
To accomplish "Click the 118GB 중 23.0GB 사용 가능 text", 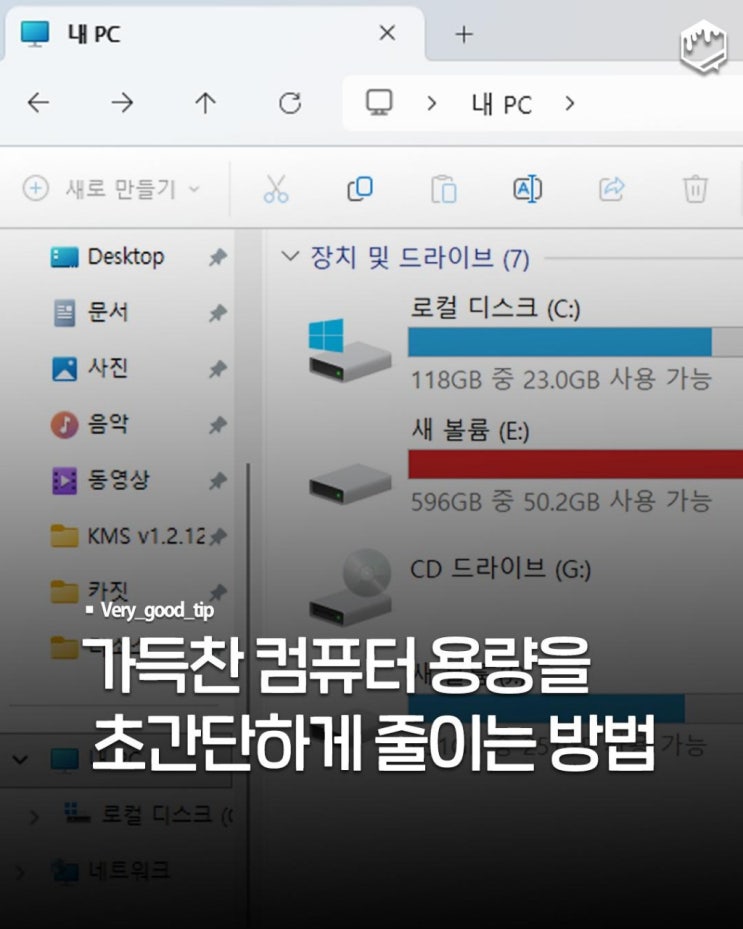I will 561,379.
